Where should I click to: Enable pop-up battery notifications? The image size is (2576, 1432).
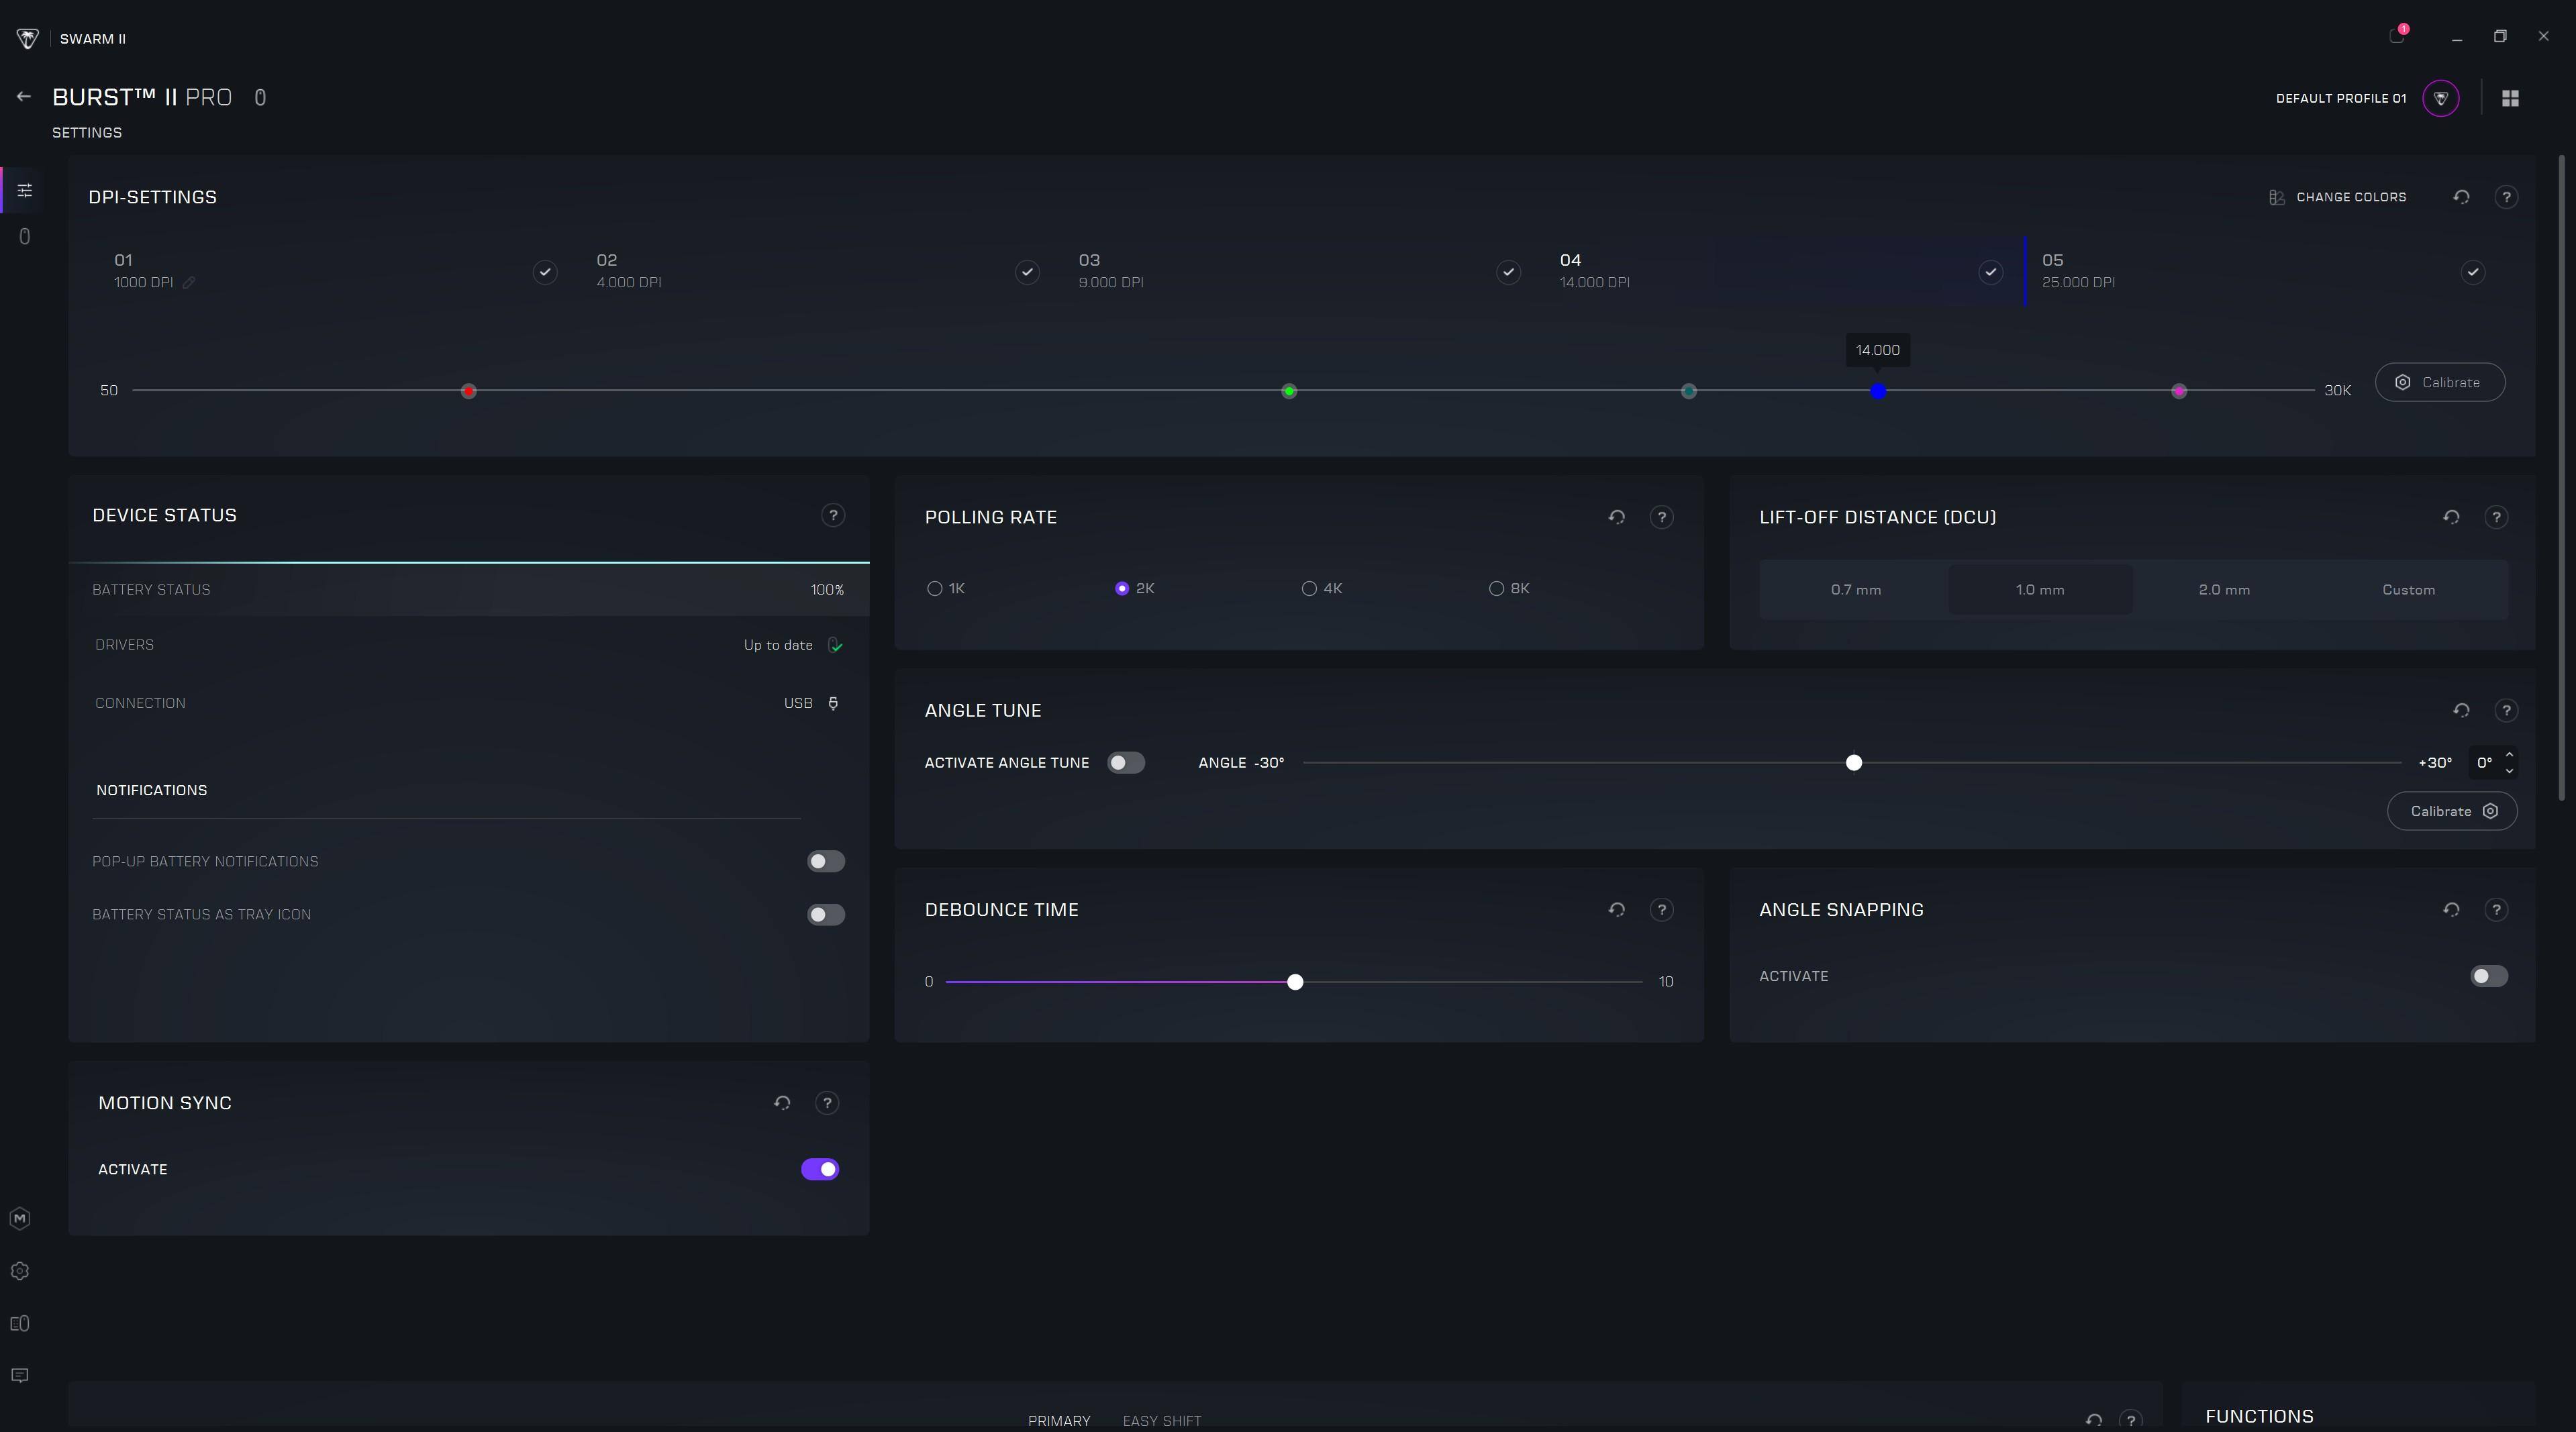tap(826, 862)
